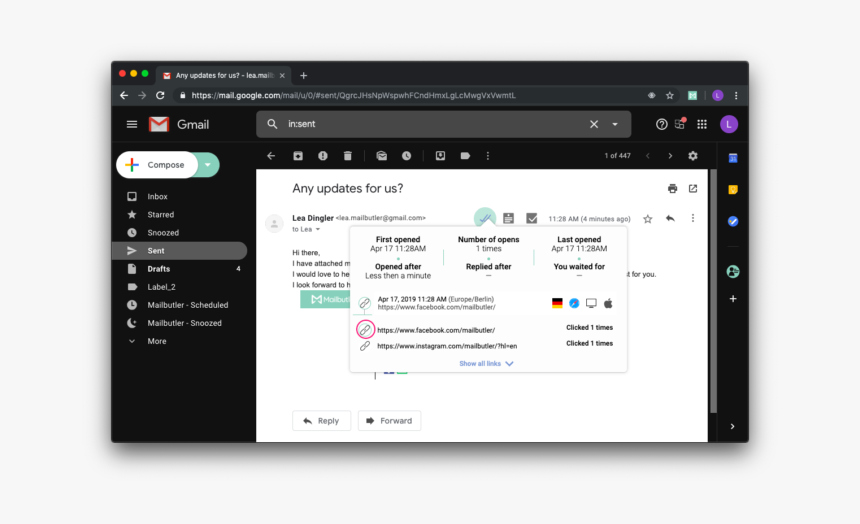Select the 'Any updates for us?' tab
The image size is (860, 524).
pos(224,76)
